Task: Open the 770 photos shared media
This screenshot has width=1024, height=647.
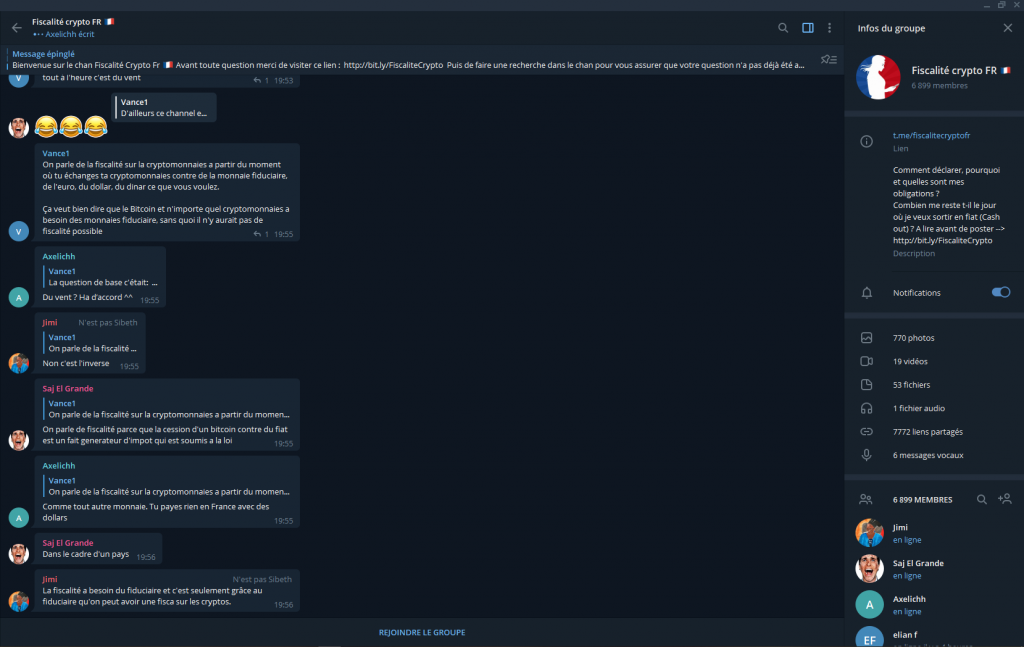Action: point(913,338)
